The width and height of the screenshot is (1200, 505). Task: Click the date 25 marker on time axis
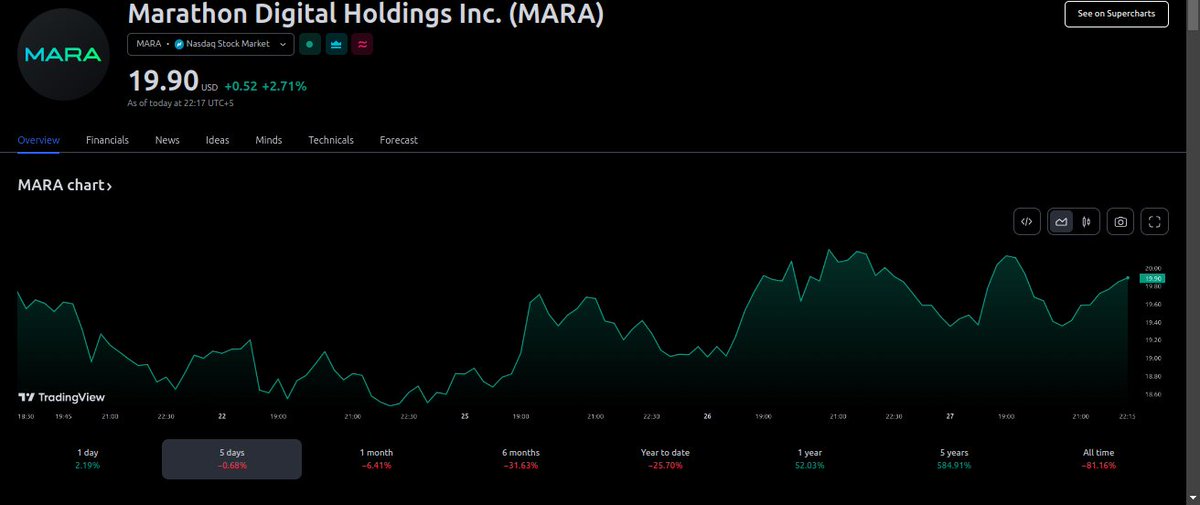click(465, 416)
